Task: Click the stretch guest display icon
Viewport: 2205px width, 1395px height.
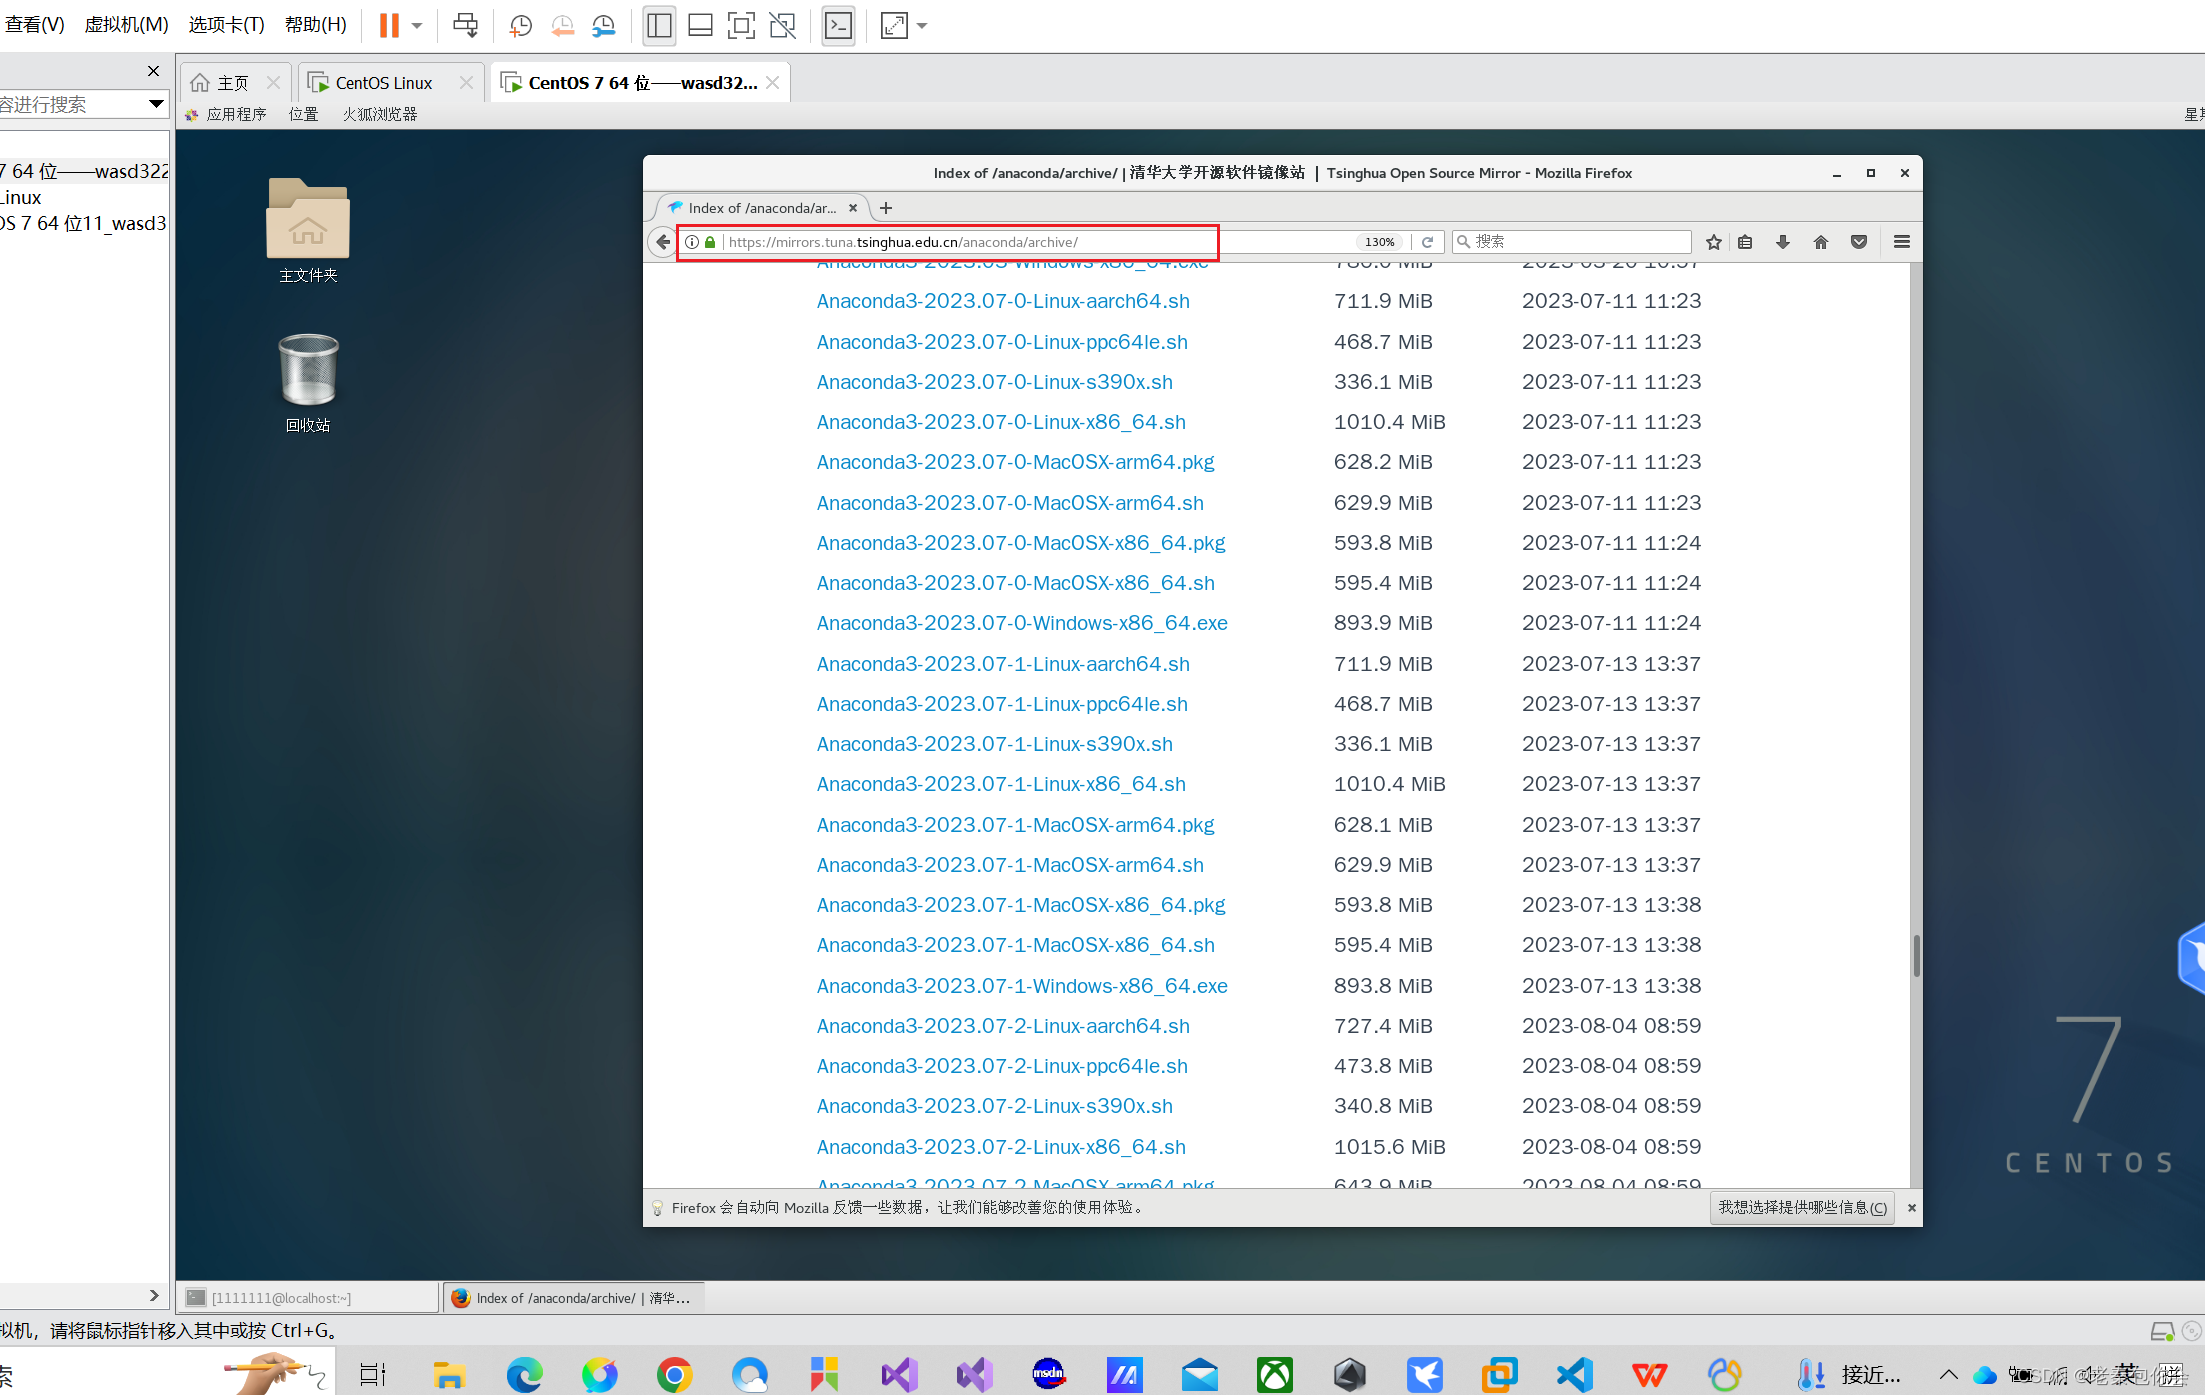Action: point(894,26)
